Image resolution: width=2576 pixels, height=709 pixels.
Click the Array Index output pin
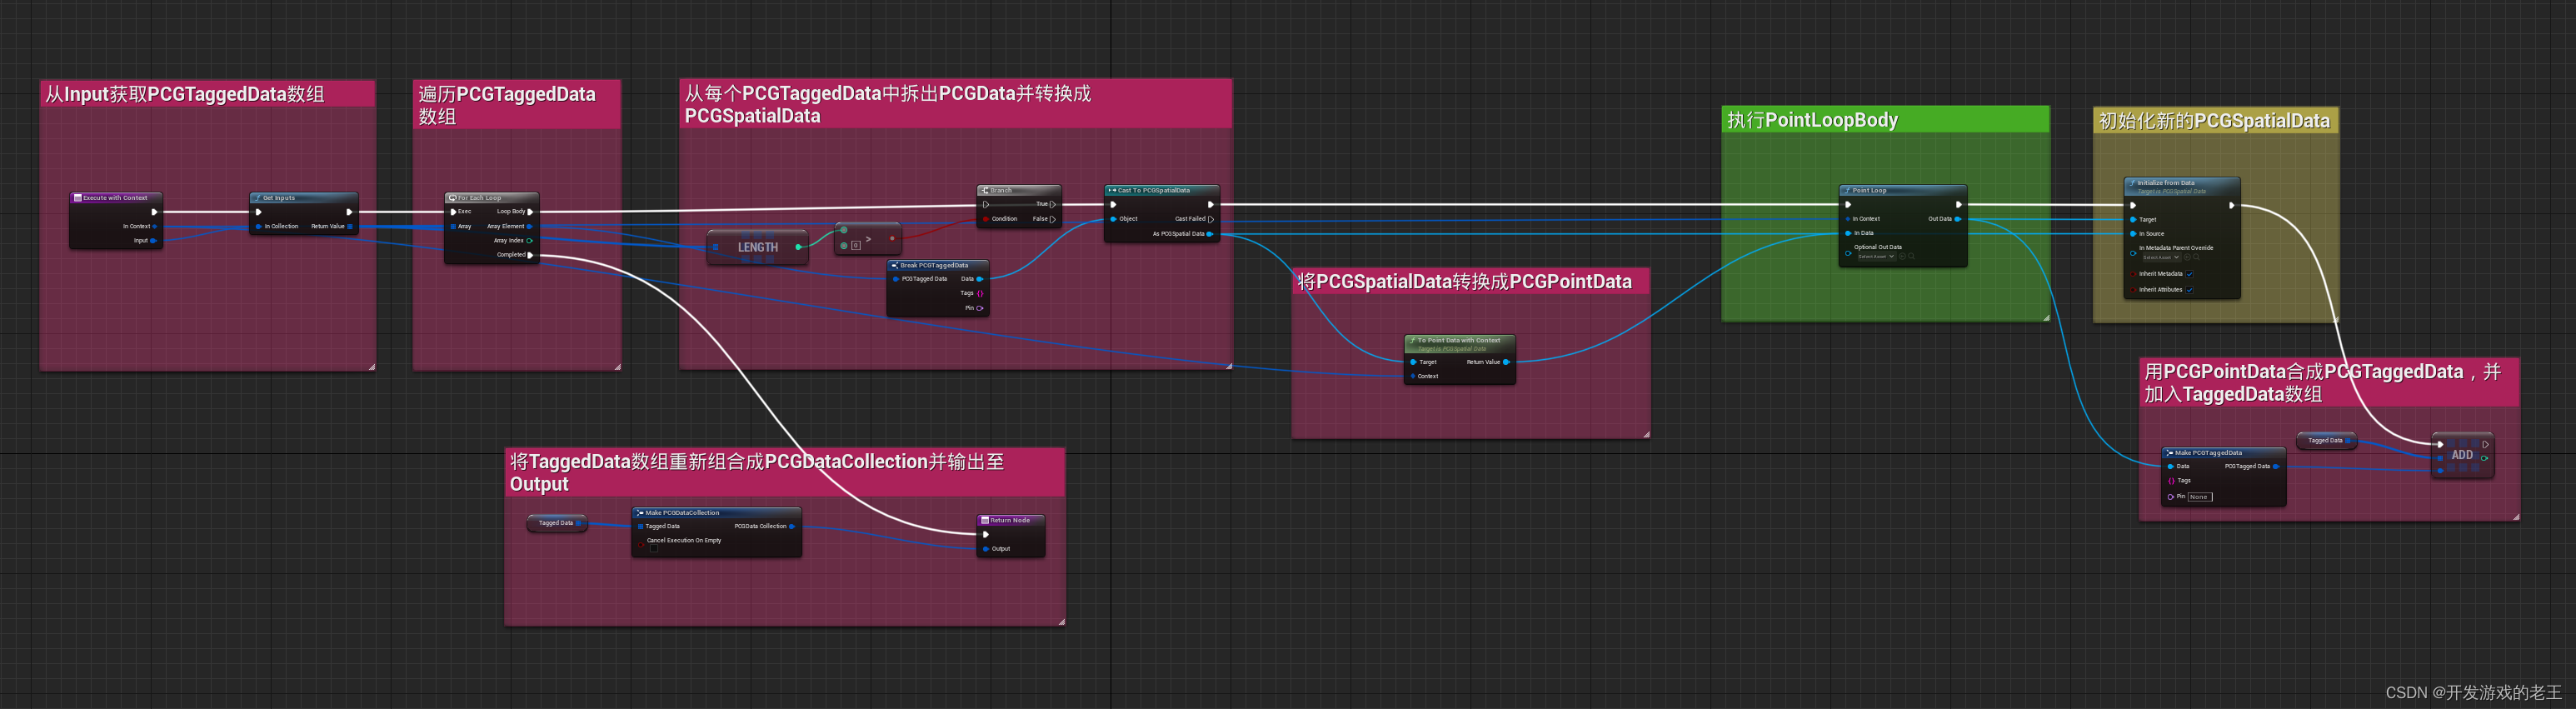point(529,241)
